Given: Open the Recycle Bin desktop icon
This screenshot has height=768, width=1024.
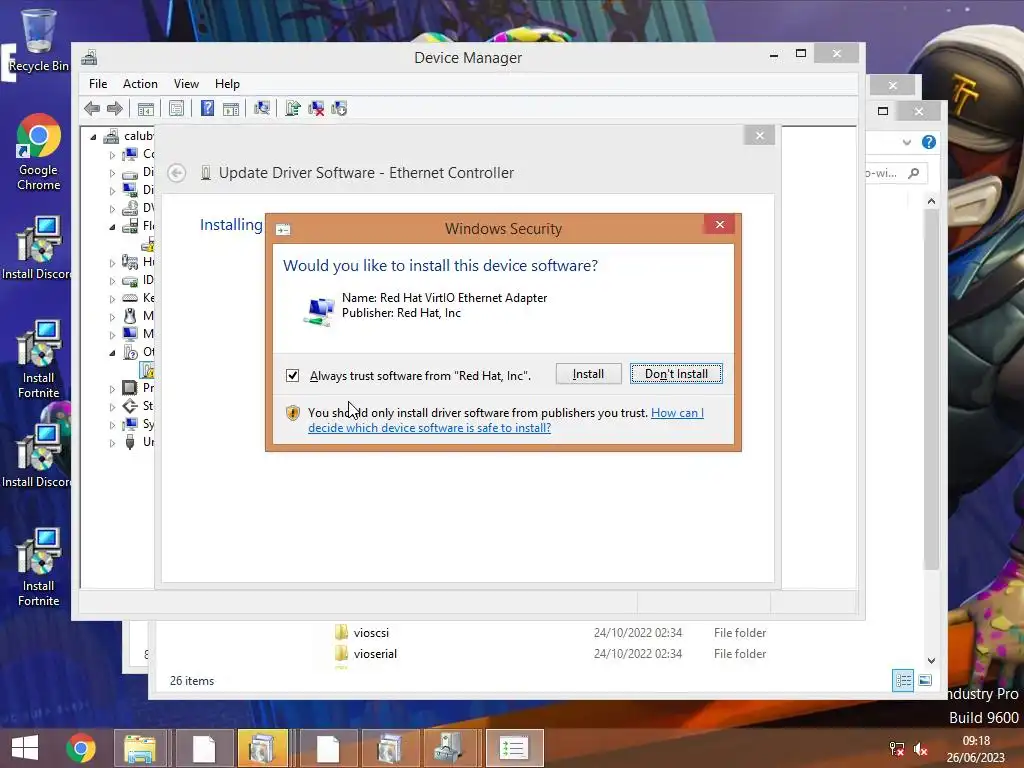Looking at the screenshot, I should coord(39,39).
